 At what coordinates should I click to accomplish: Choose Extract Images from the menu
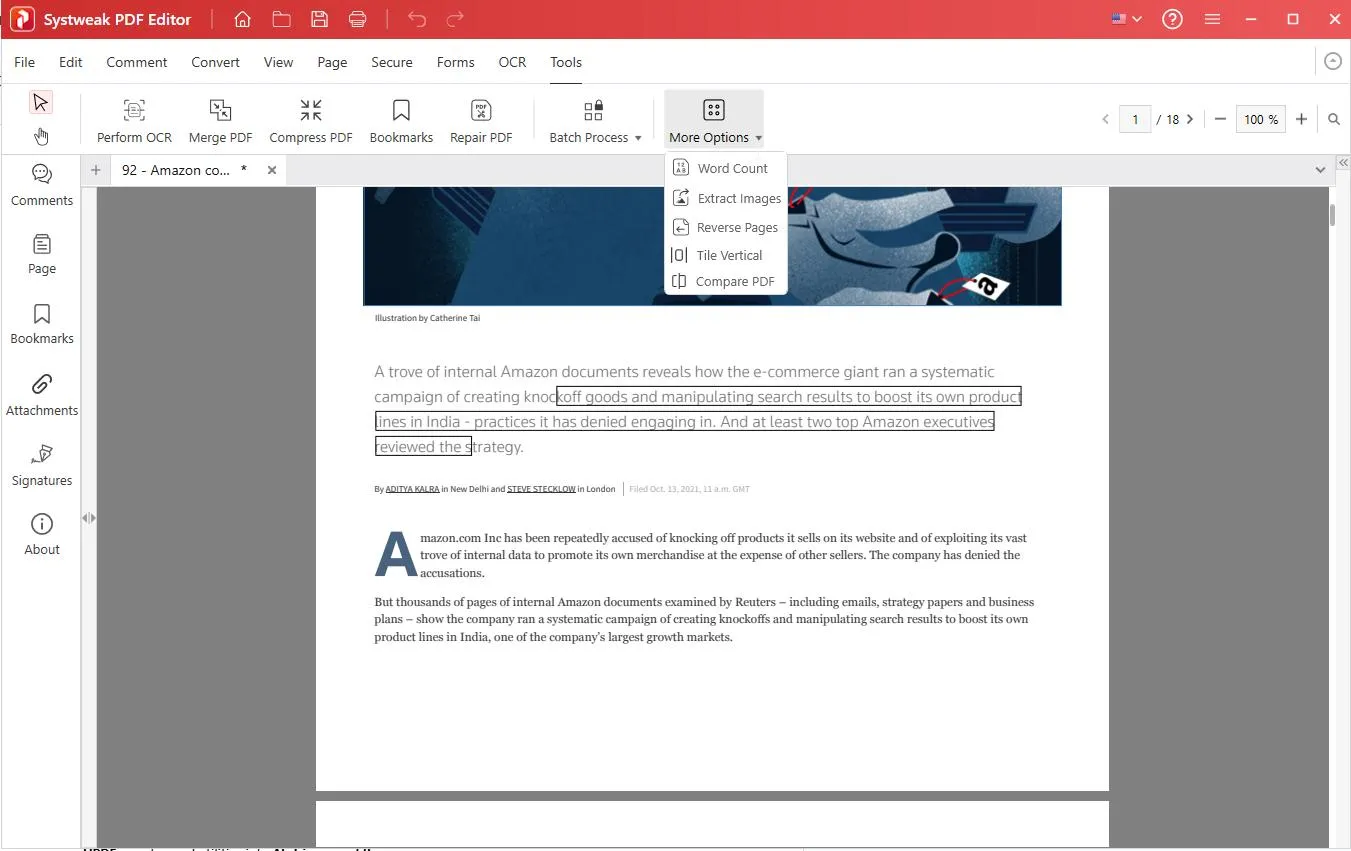coord(726,198)
